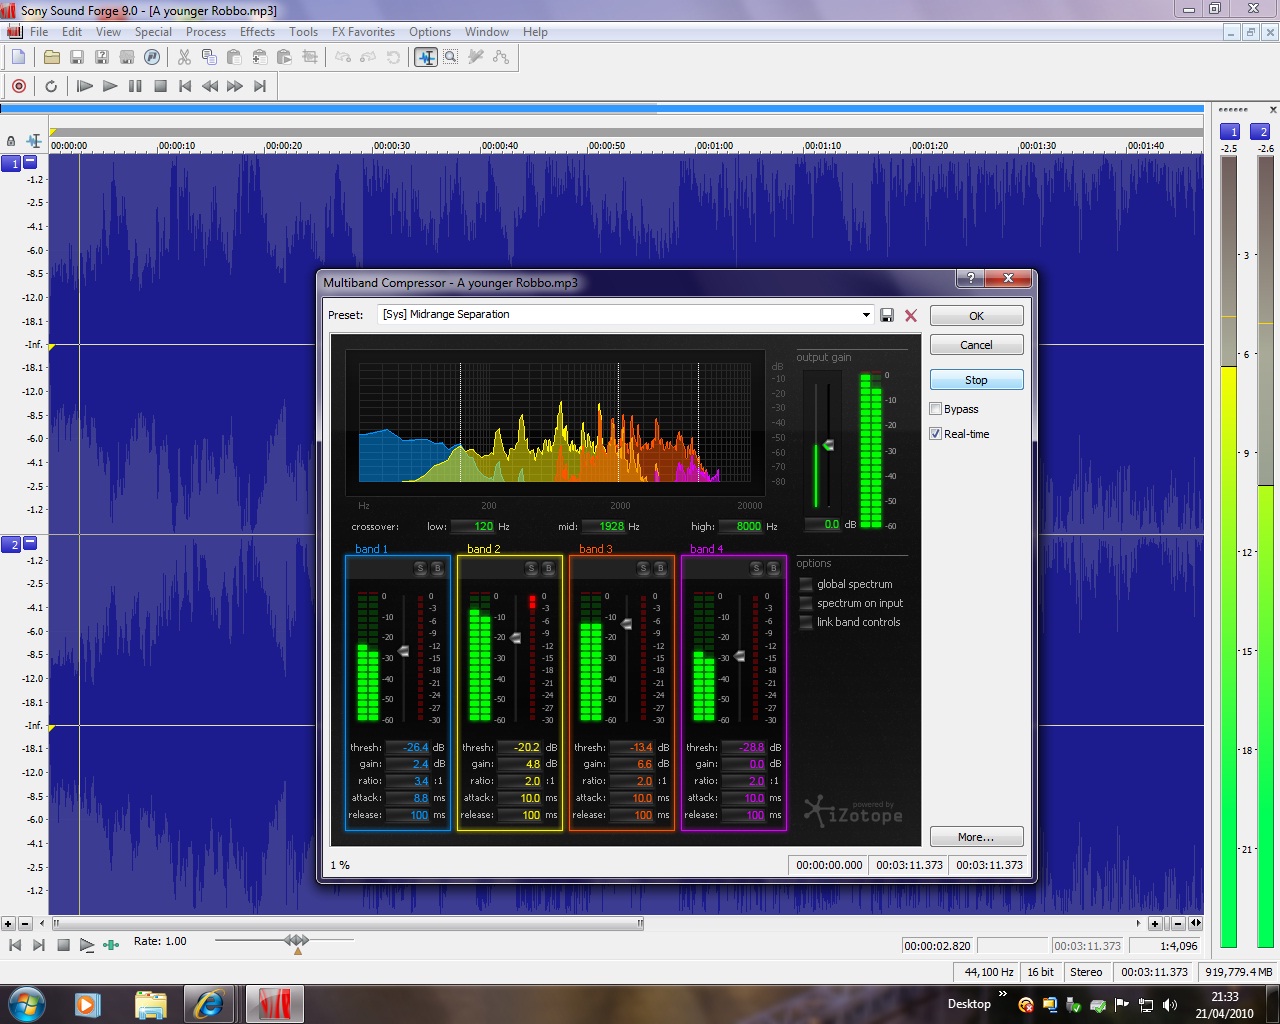Delete preset using the red X icon

[x=911, y=315]
